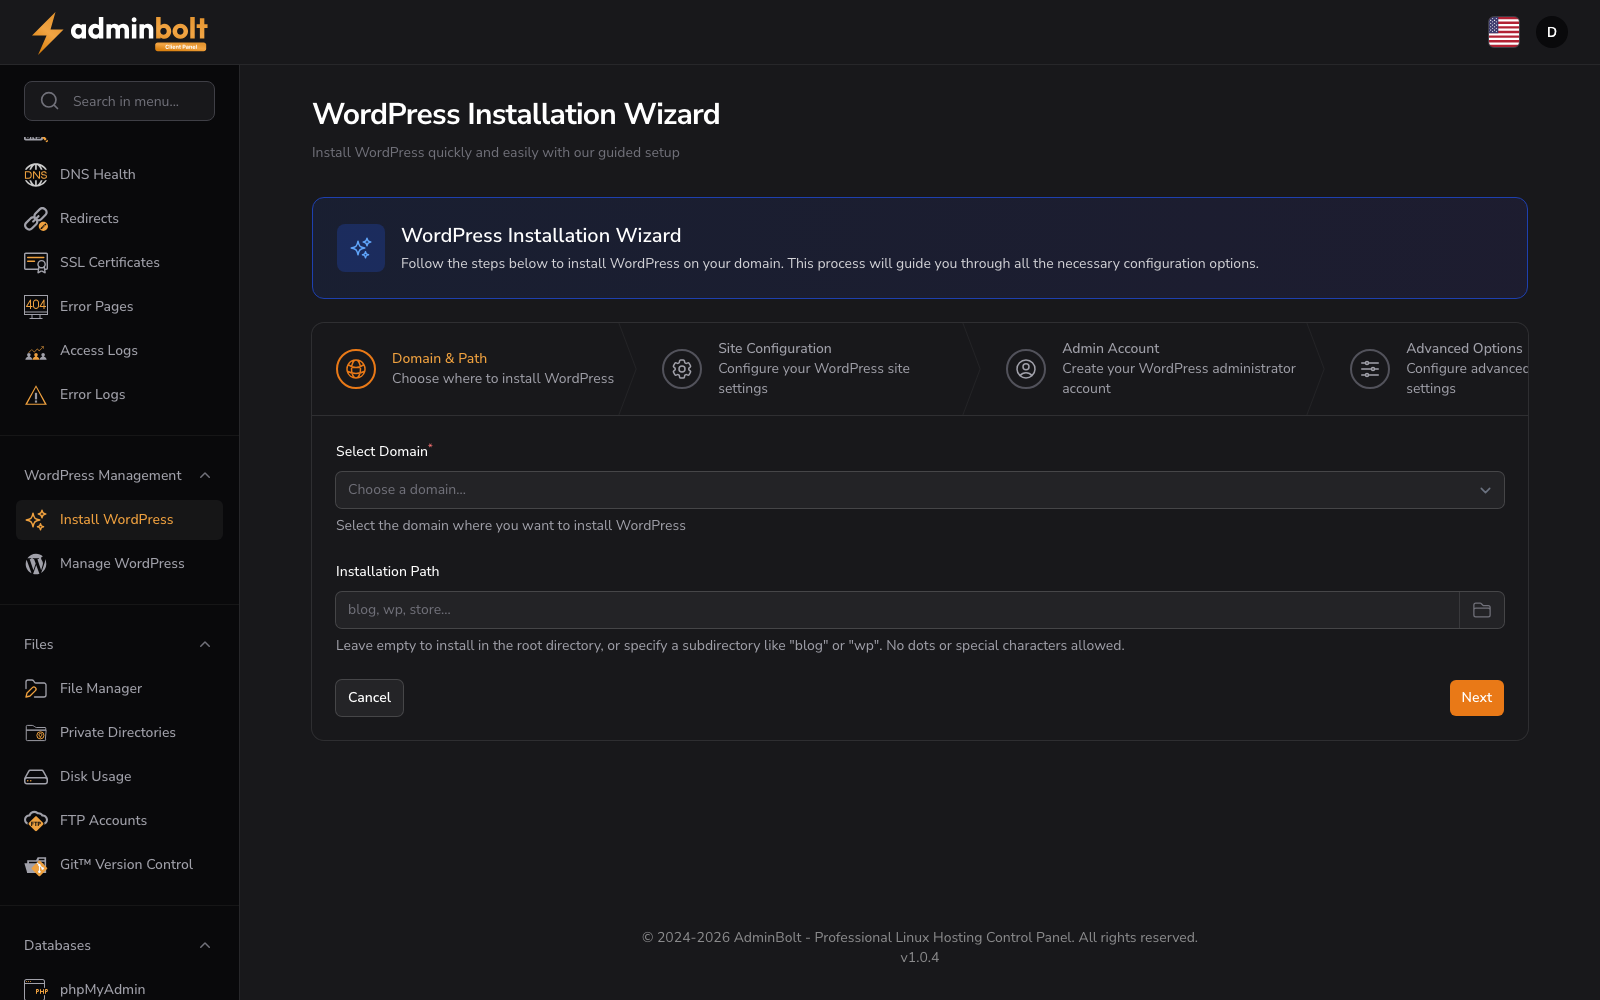Click the FTP Accounts cloud icon

click(36, 820)
